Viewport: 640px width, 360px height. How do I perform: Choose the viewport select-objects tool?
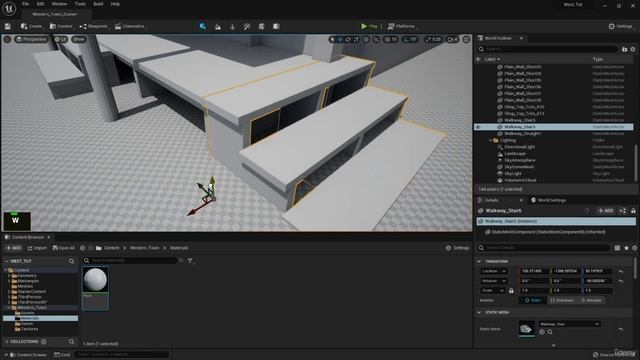332,39
